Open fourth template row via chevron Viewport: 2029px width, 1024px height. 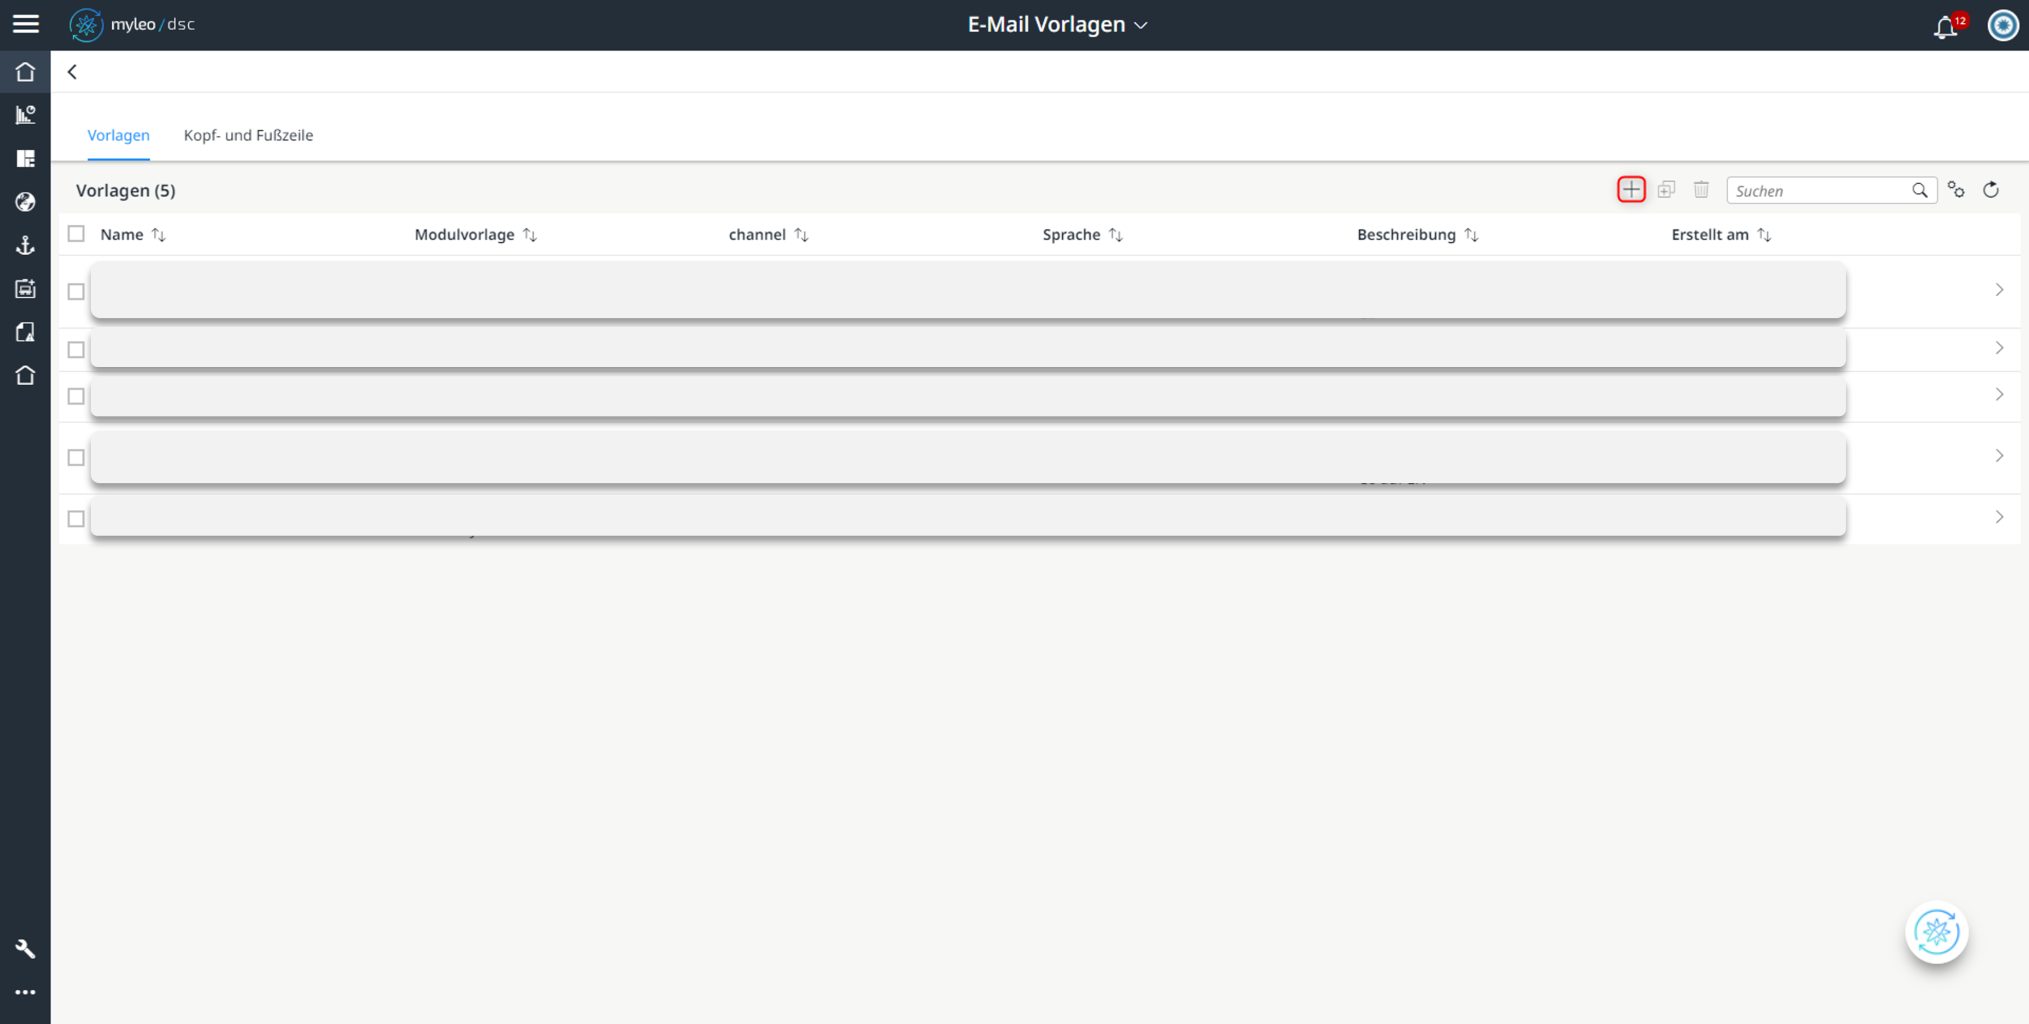pyautogui.click(x=1999, y=456)
